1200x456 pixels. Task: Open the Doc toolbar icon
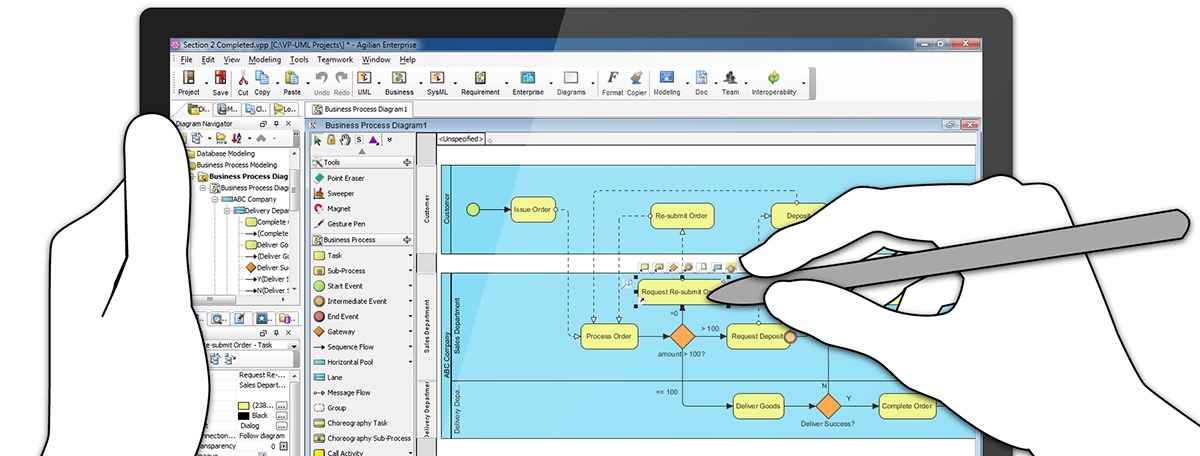point(701,82)
